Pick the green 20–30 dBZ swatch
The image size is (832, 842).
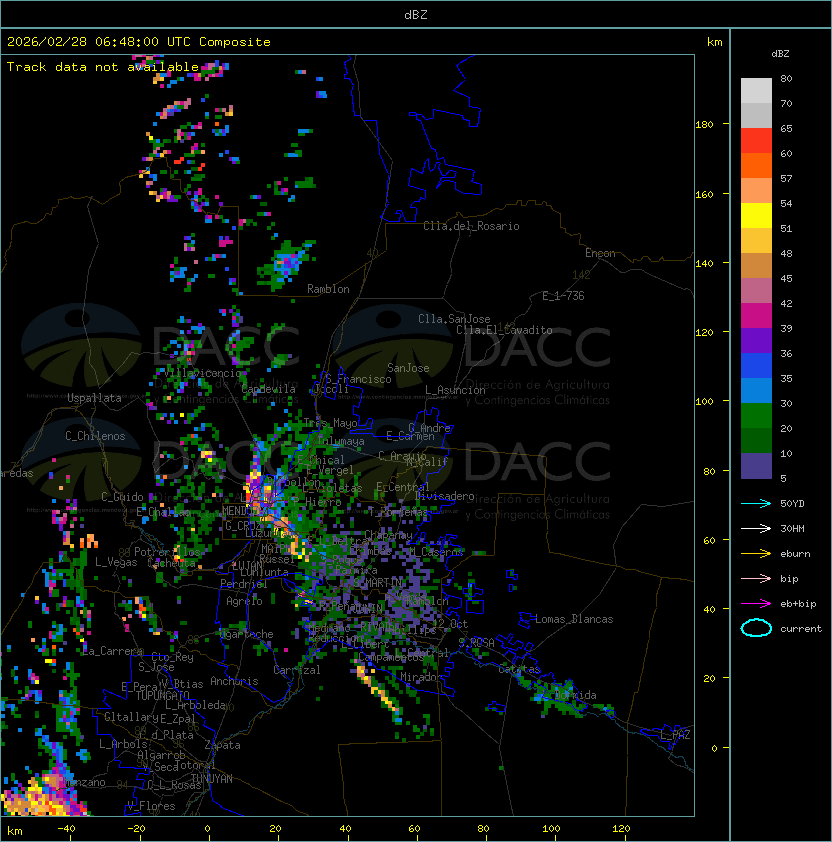[x=756, y=416]
